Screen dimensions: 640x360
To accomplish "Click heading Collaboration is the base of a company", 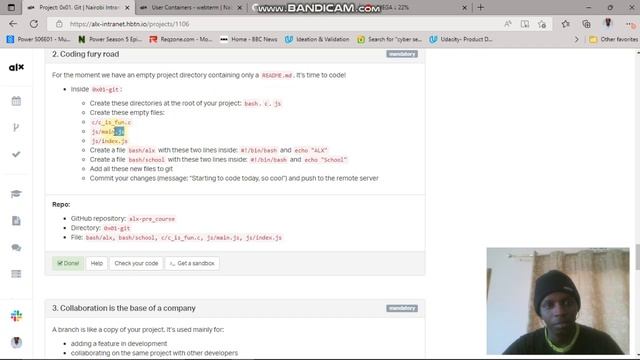I will click(124, 308).
